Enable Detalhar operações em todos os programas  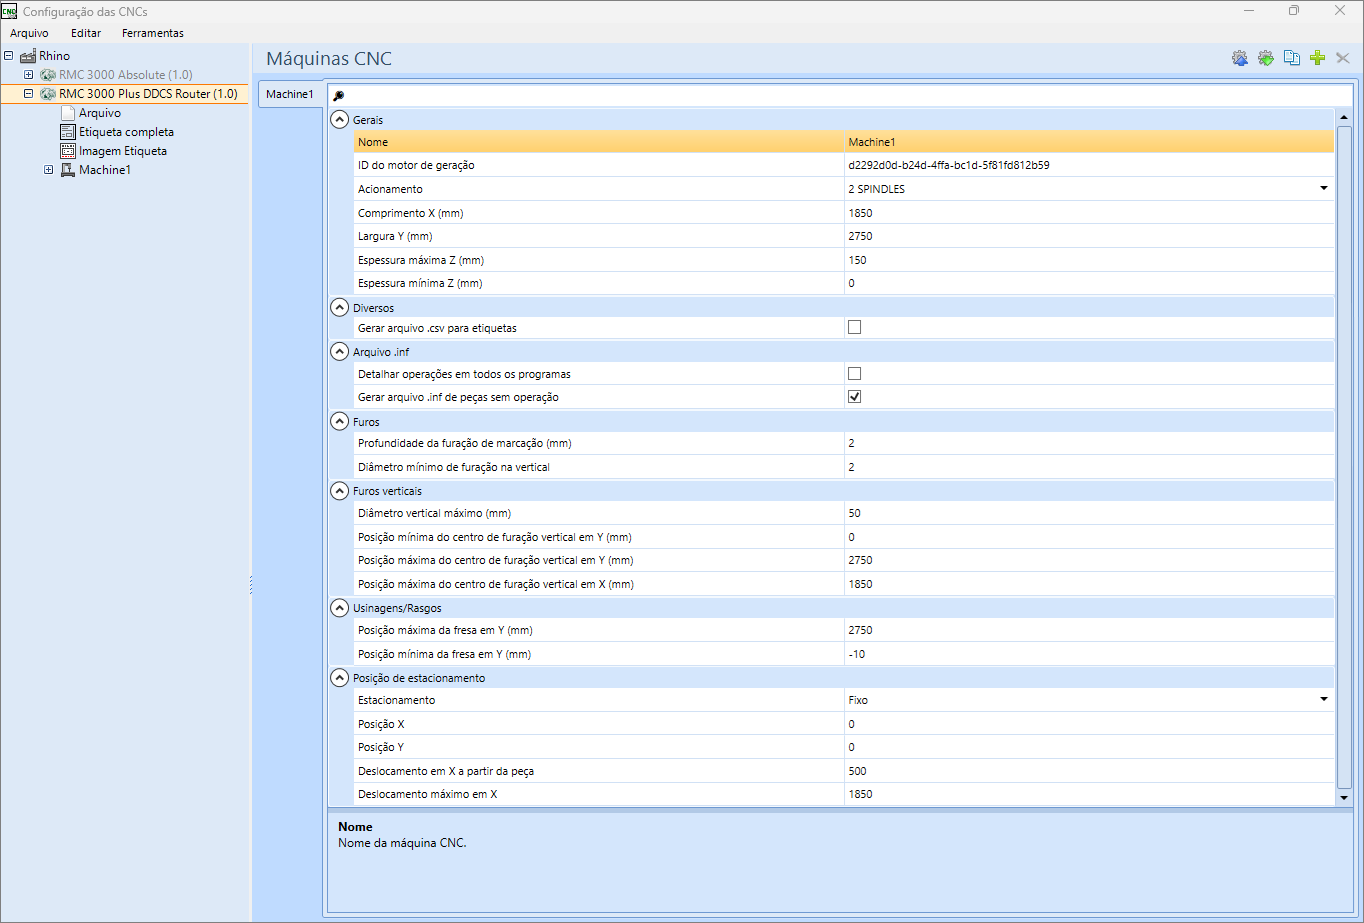[854, 373]
